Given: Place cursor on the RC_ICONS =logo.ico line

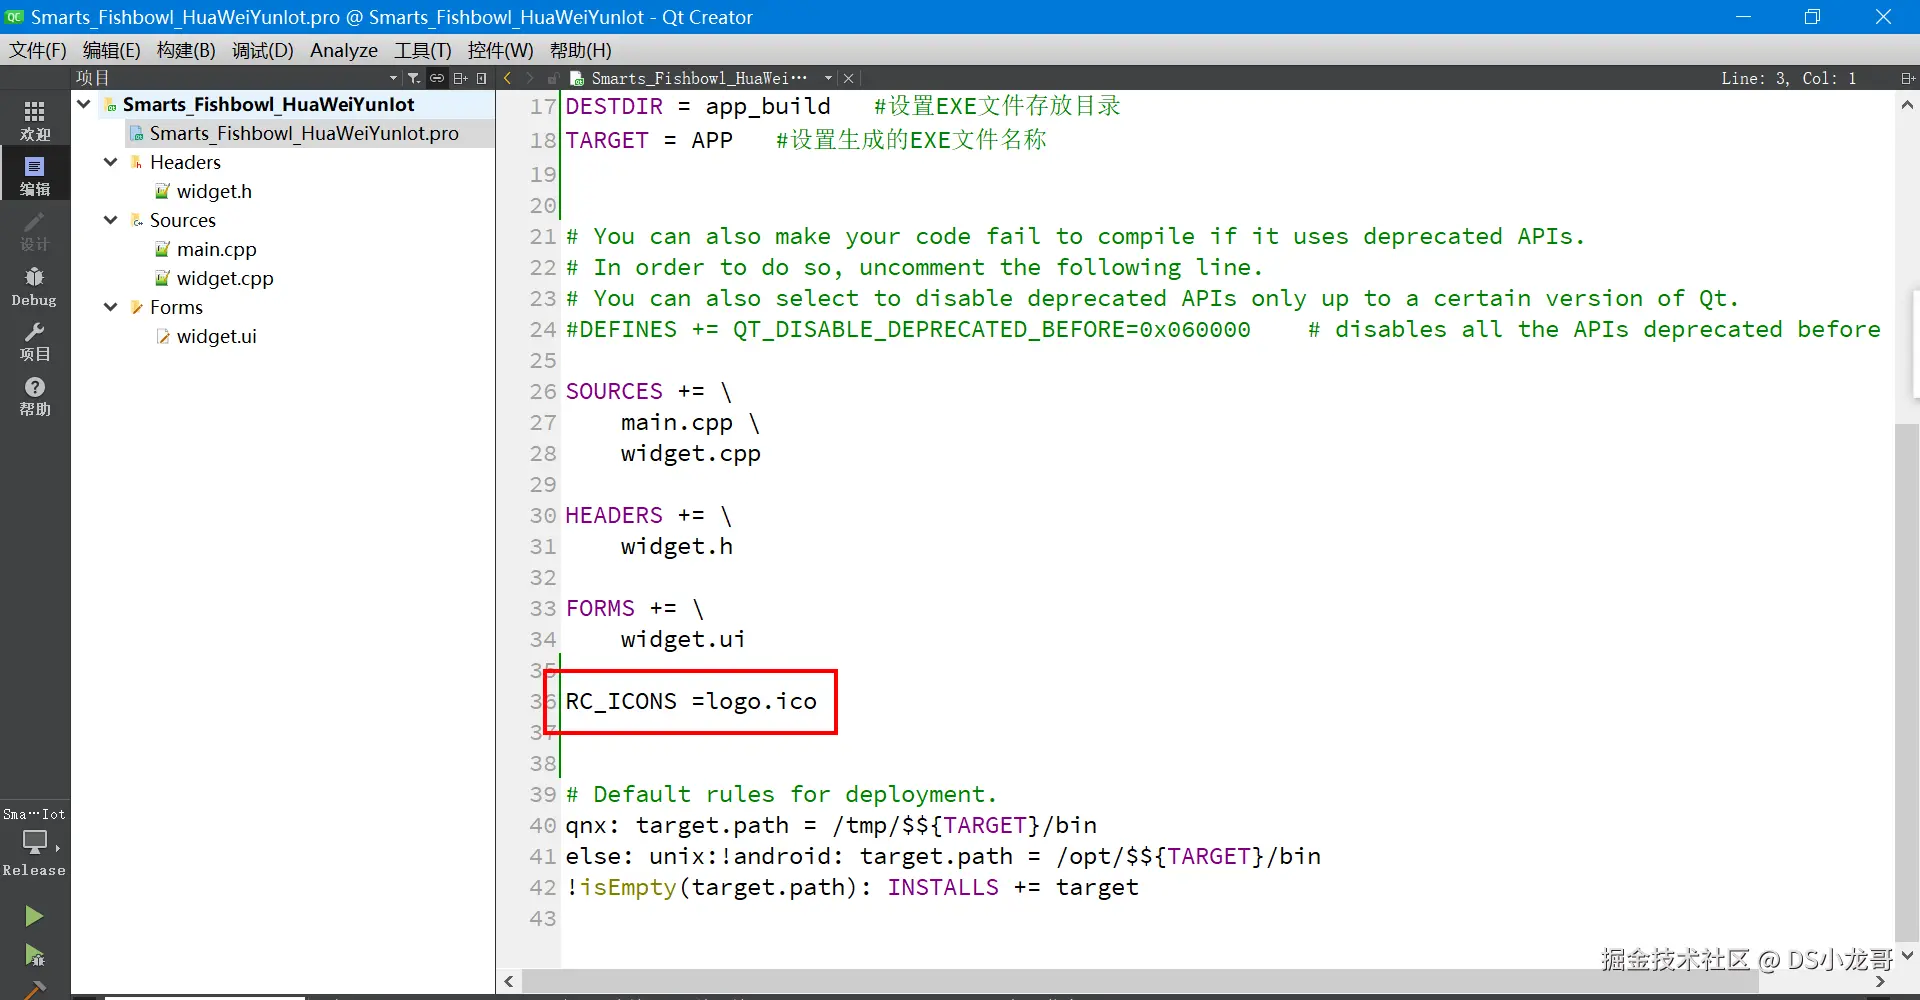Looking at the screenshot, I should pyautogui.click(x=691, y=702).
